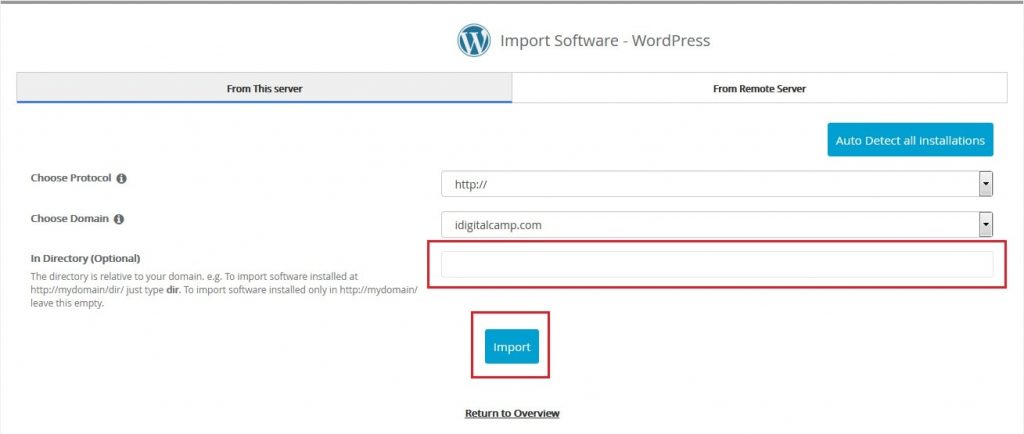Click the Import Software - WordPress heading
Screen dimensions: 1024x434
605,40
